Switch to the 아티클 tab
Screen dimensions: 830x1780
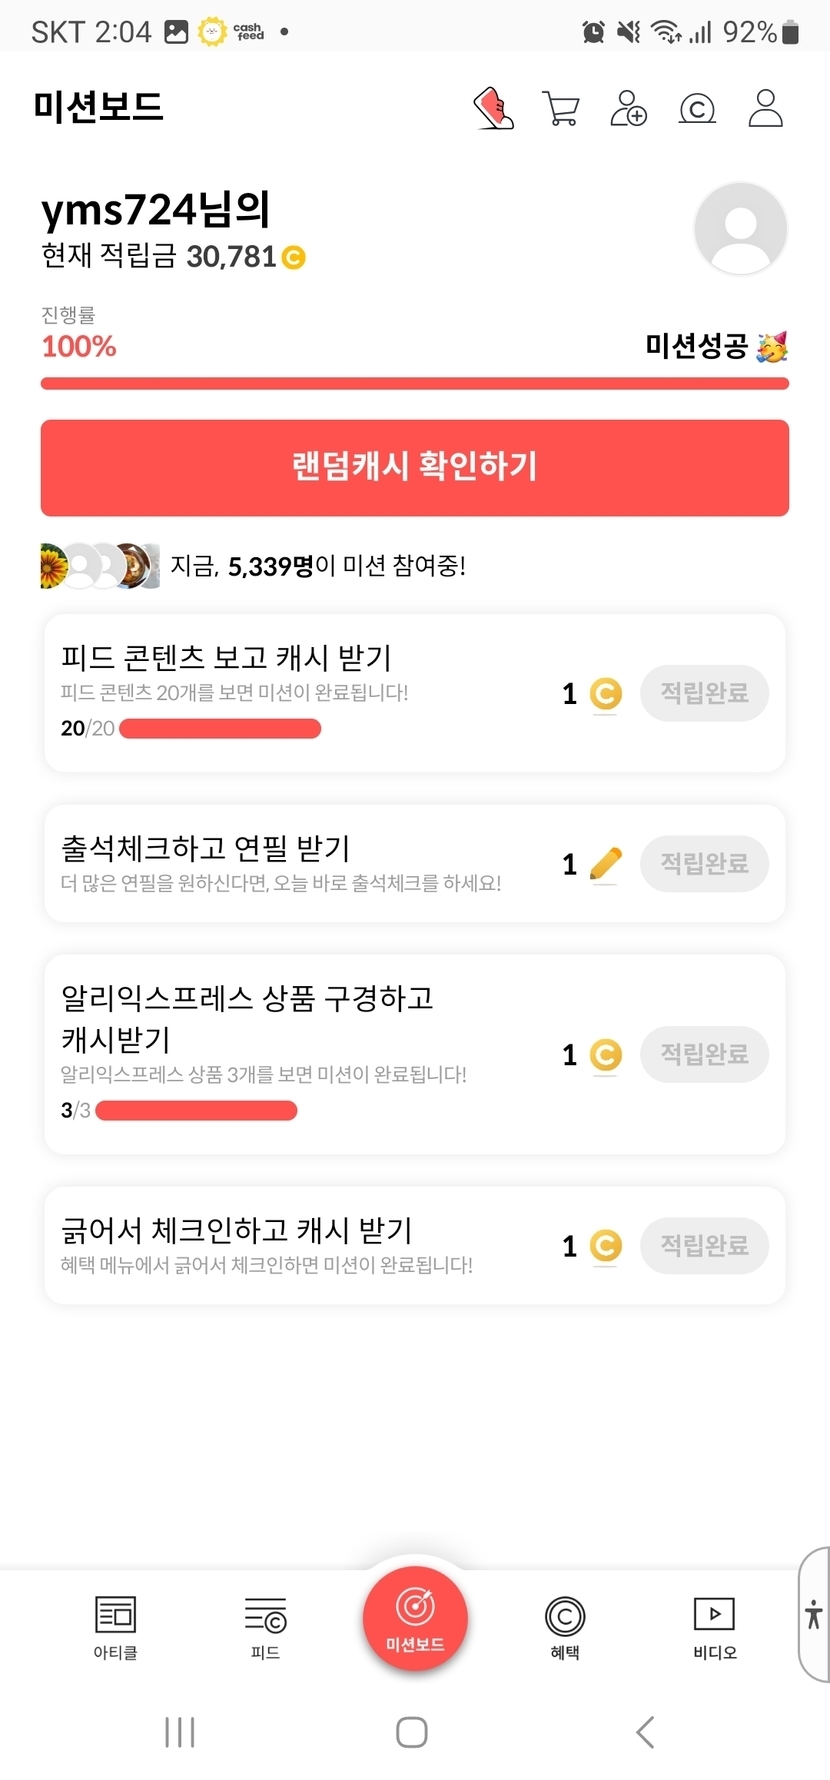115,1627
